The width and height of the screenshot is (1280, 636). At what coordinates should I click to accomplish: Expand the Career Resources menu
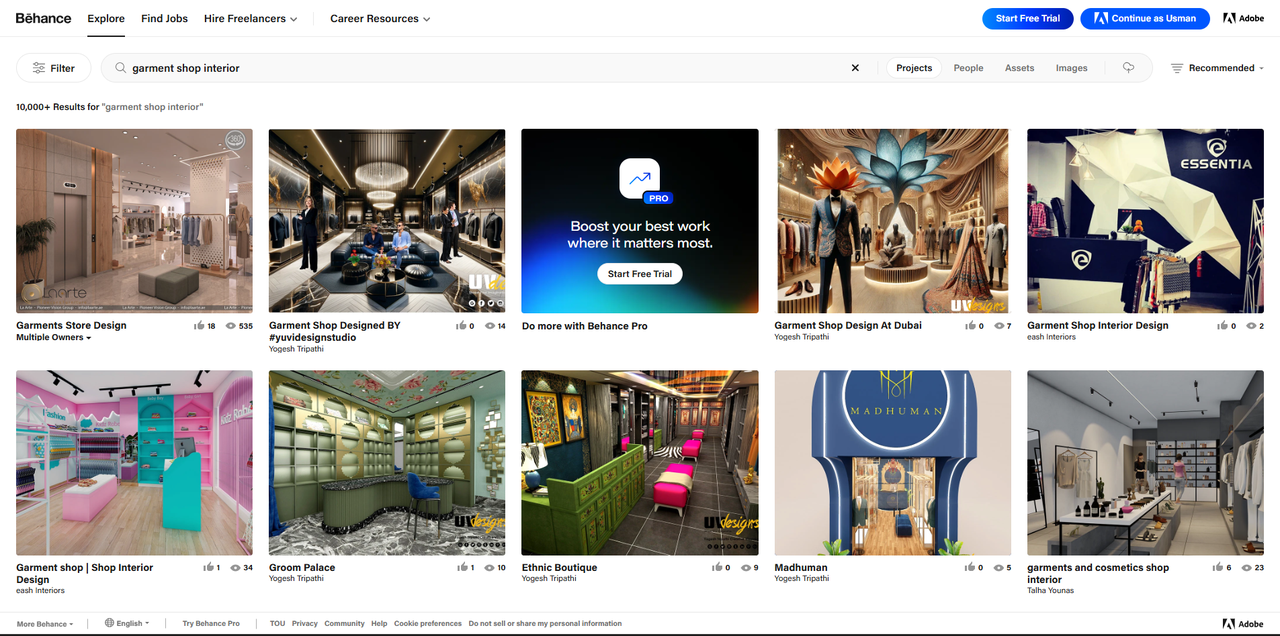pos(380,18)
